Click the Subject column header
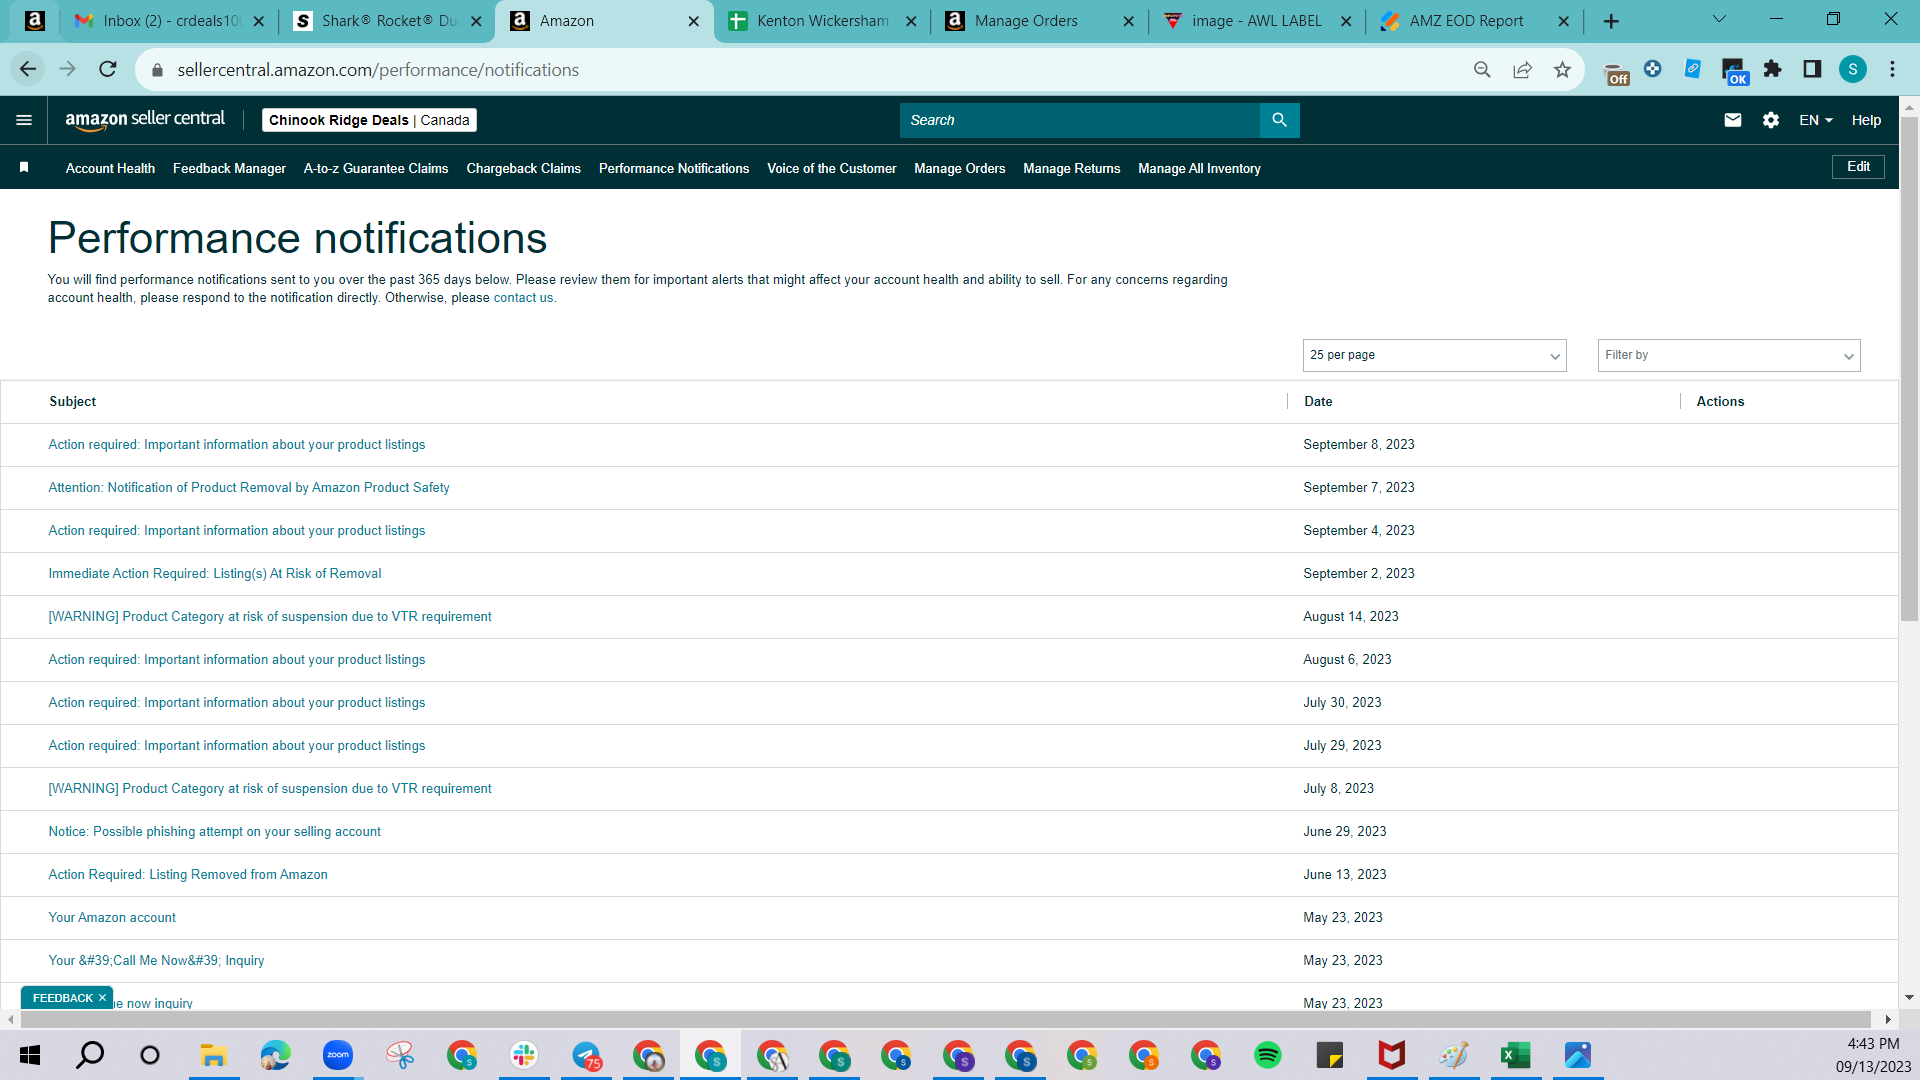 pyautogui.click(x=73, y=402)
